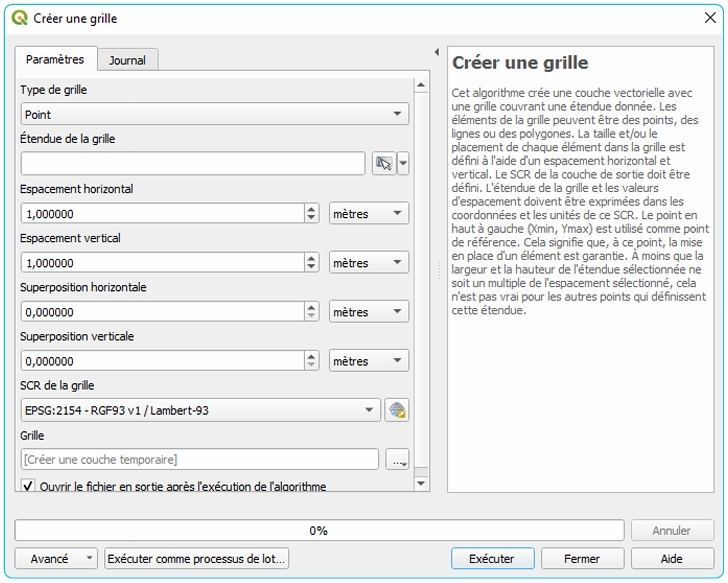Image resolution: width=728 pixels, height=583 pixels.
Task: Open the extent options dropdown arrow
Action: 403,164
